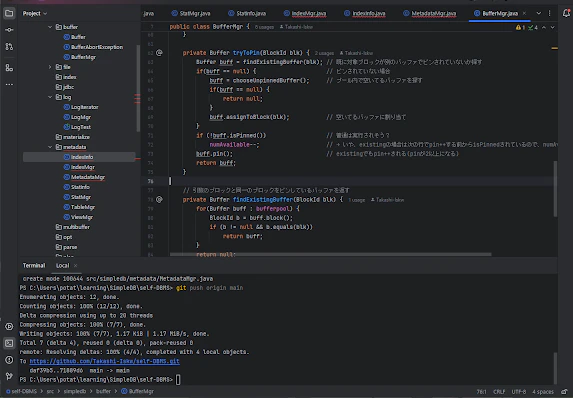Jump to previous highlighted error arrow

(544, 27)
